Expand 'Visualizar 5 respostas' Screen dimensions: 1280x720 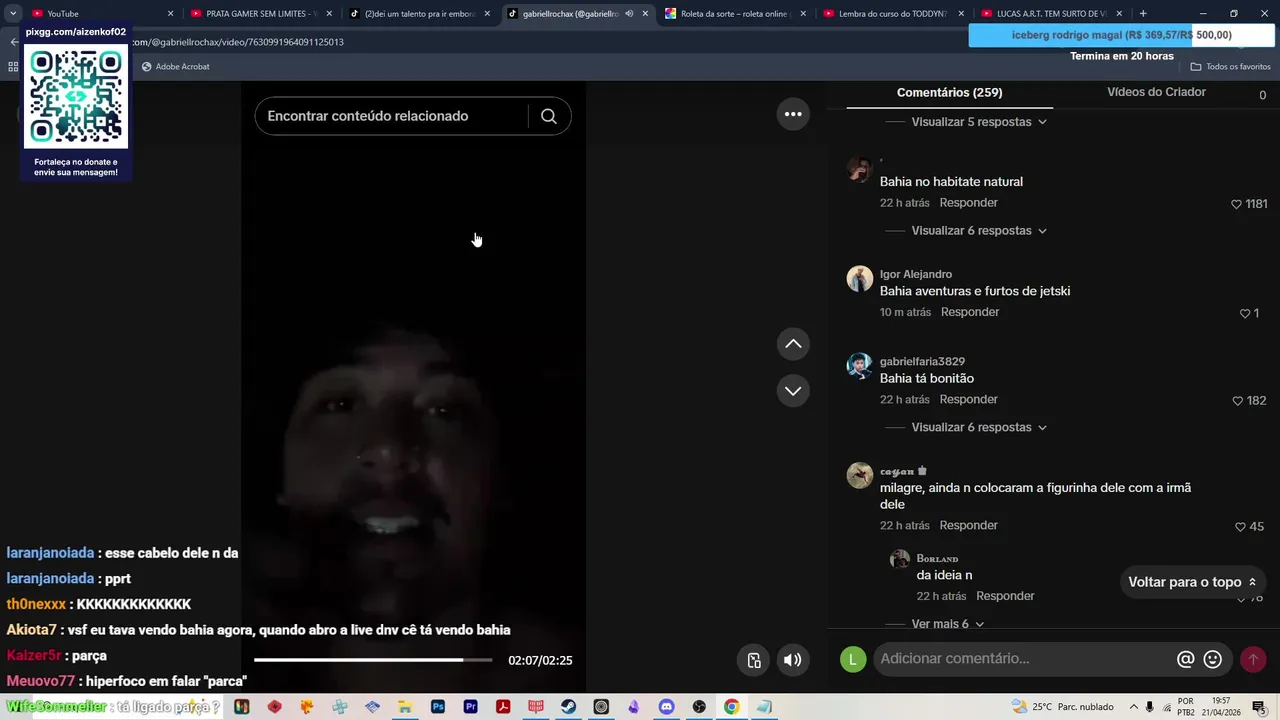978,122
